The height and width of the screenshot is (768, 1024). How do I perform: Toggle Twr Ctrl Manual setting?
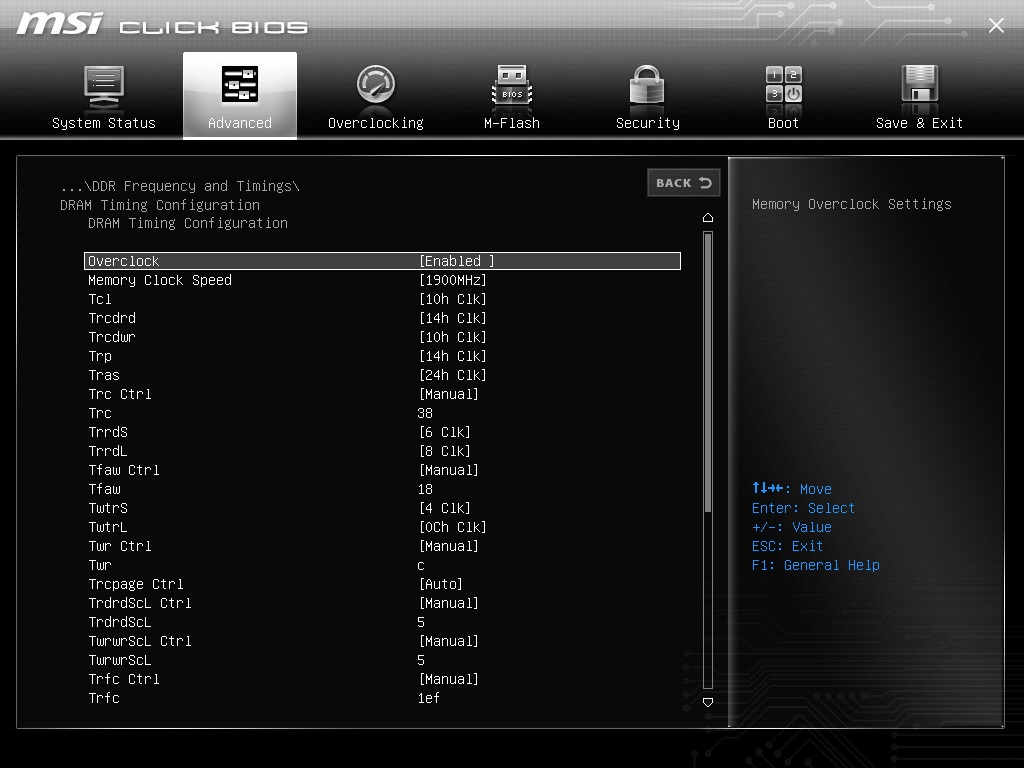pyautogui.click(x=449, y=546)
